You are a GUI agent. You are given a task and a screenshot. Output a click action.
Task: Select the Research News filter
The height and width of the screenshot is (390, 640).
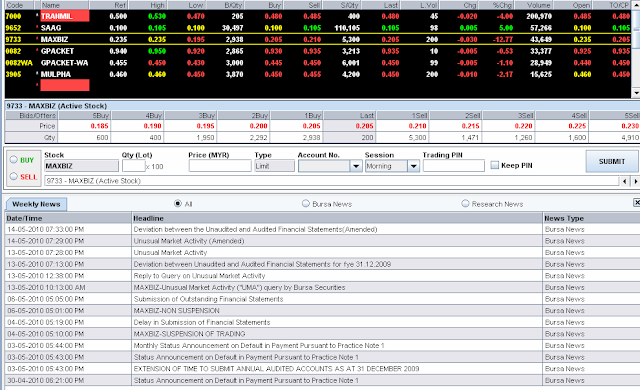coord(465,203)
